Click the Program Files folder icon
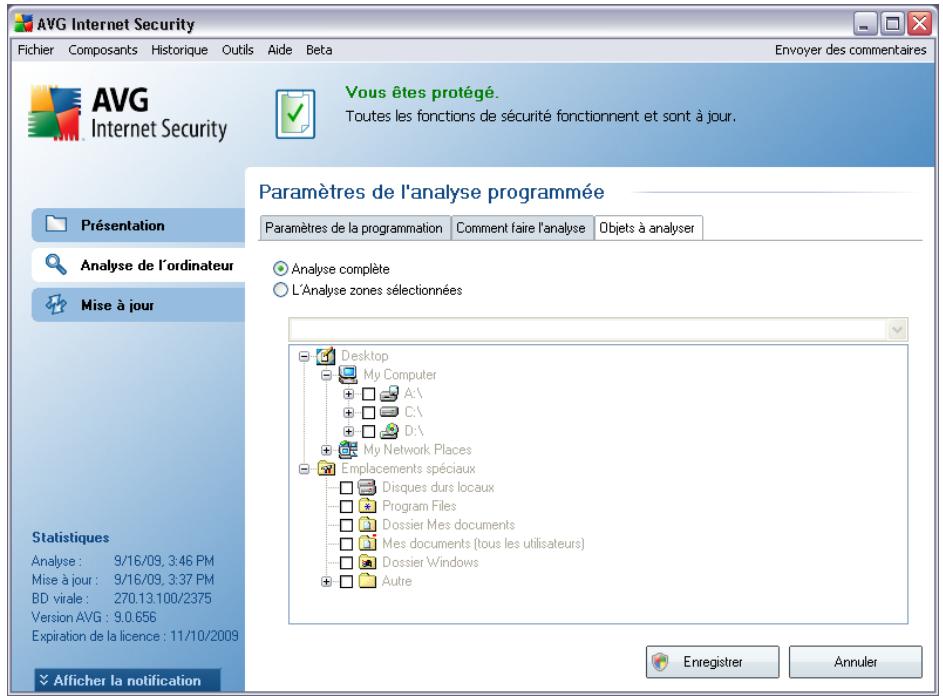 pyautogui.click(x=367, y=505)
